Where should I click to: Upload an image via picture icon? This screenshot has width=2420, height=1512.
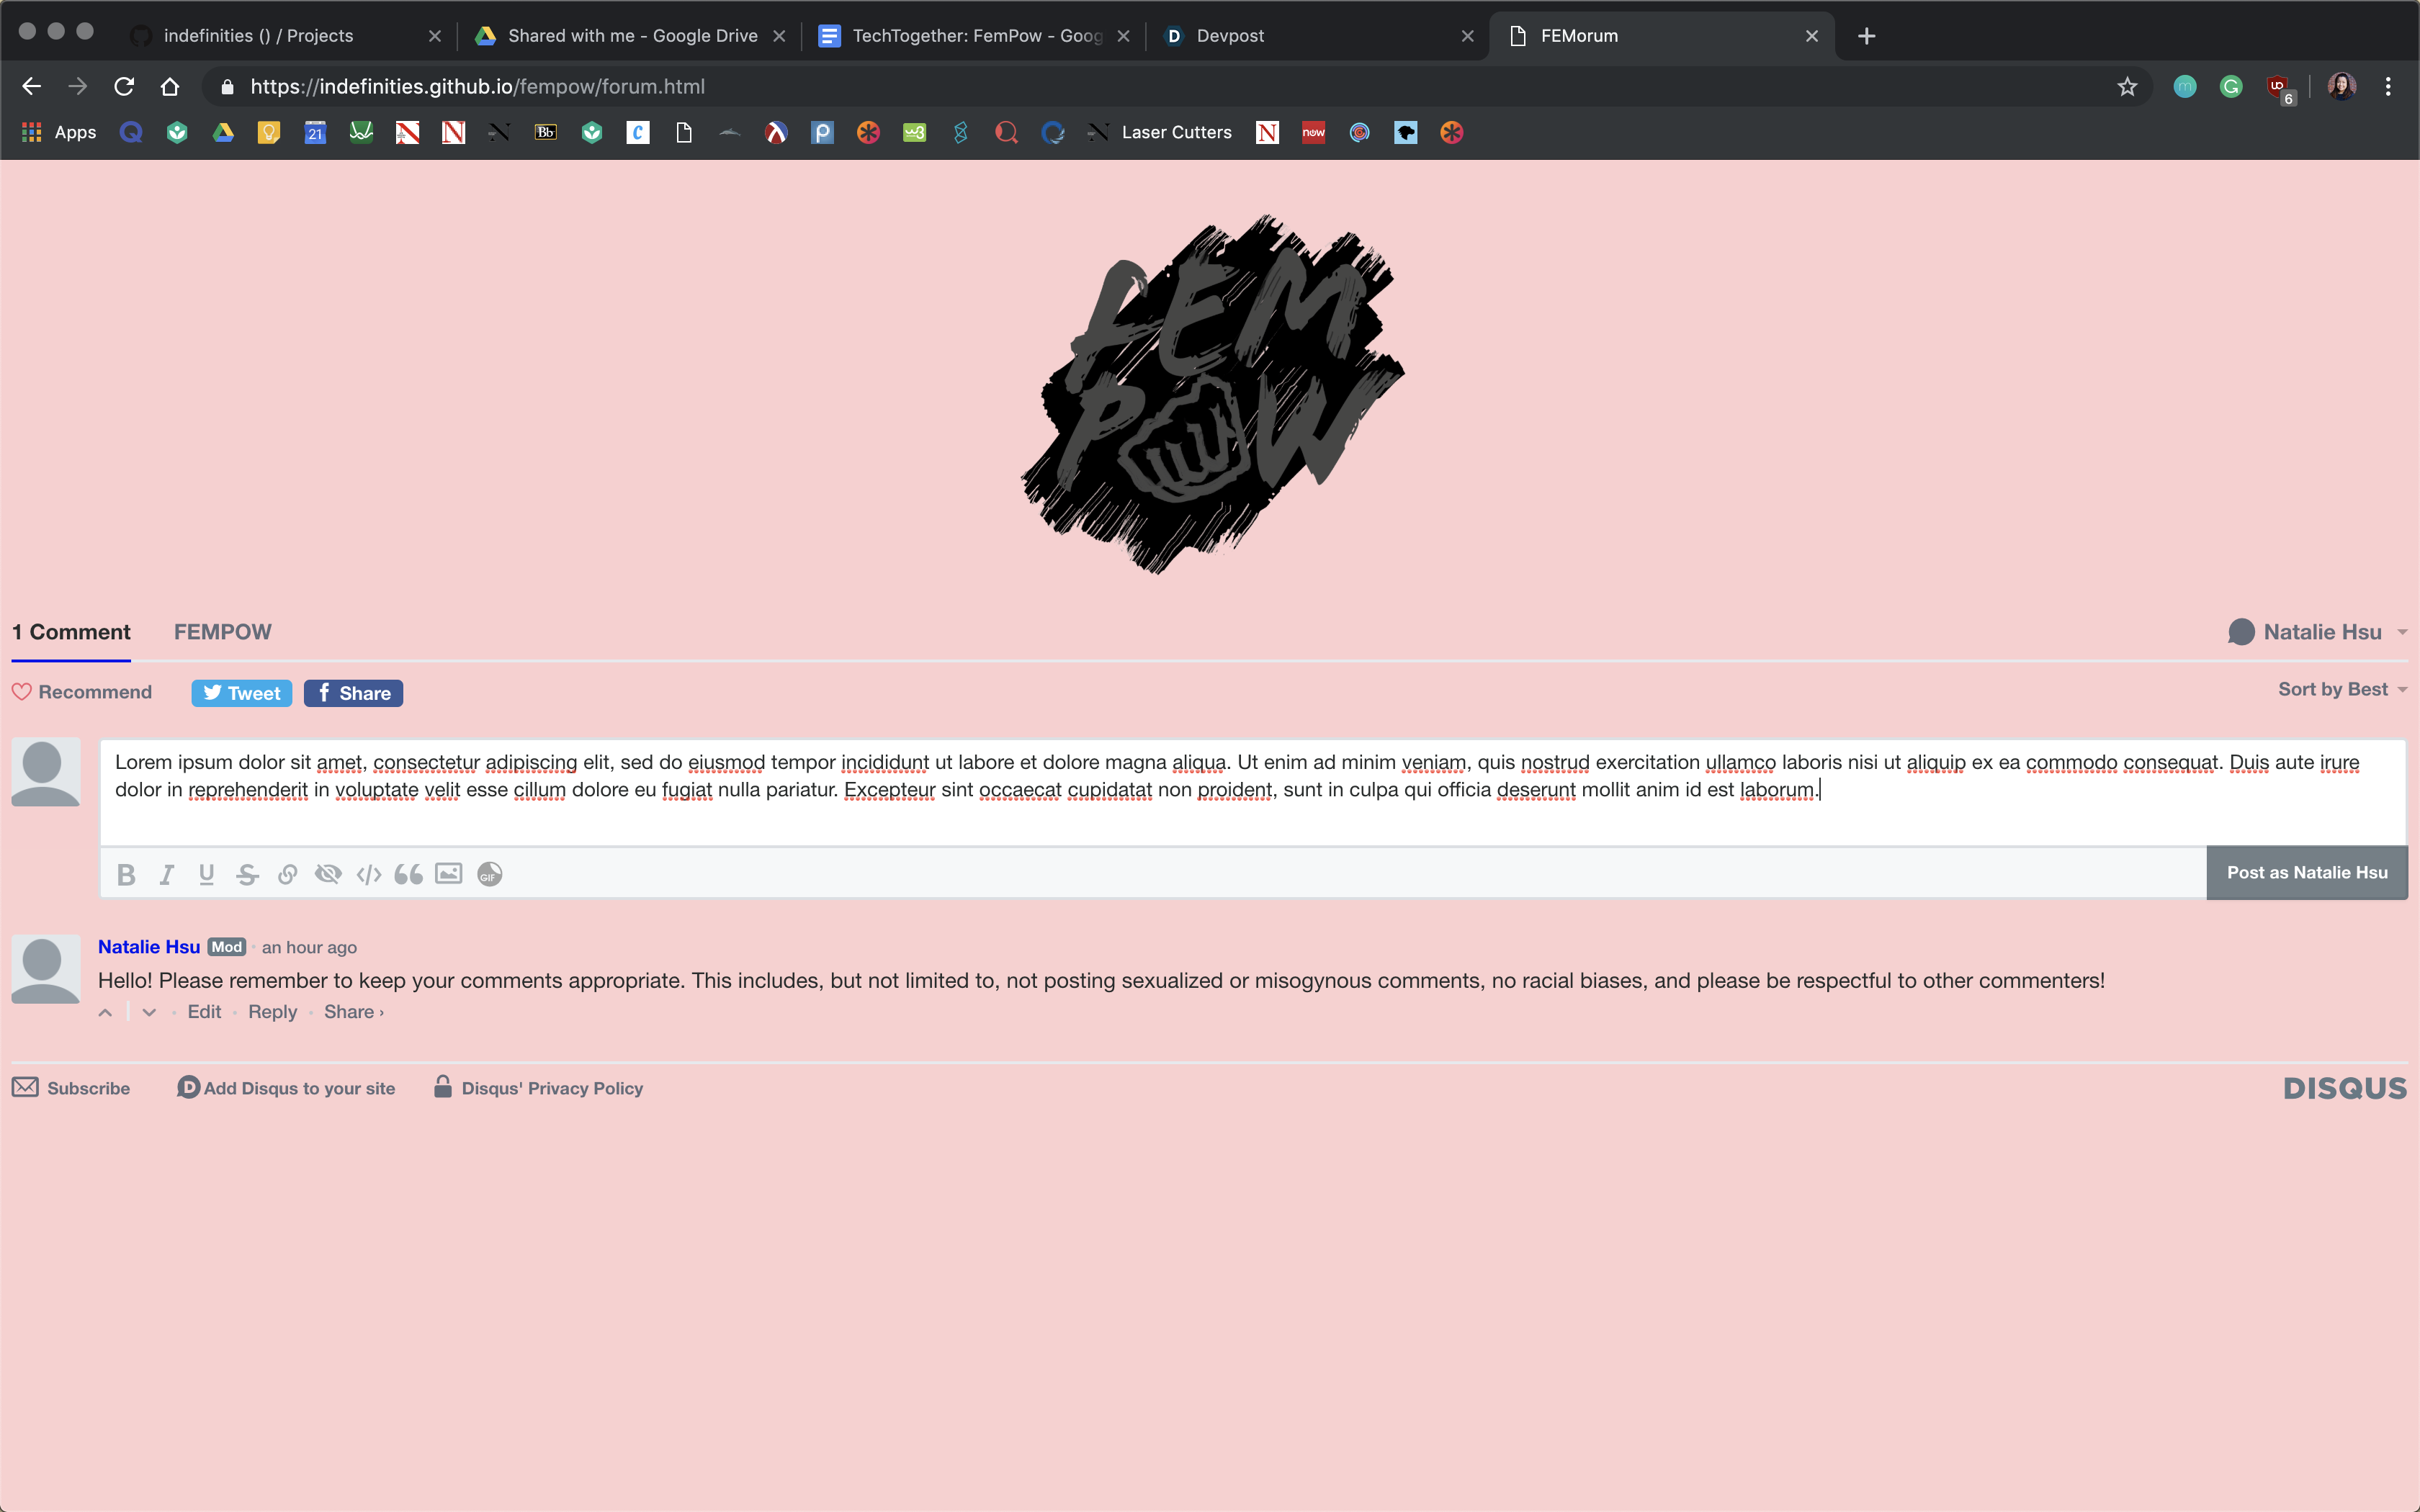(x=449, y=874)
